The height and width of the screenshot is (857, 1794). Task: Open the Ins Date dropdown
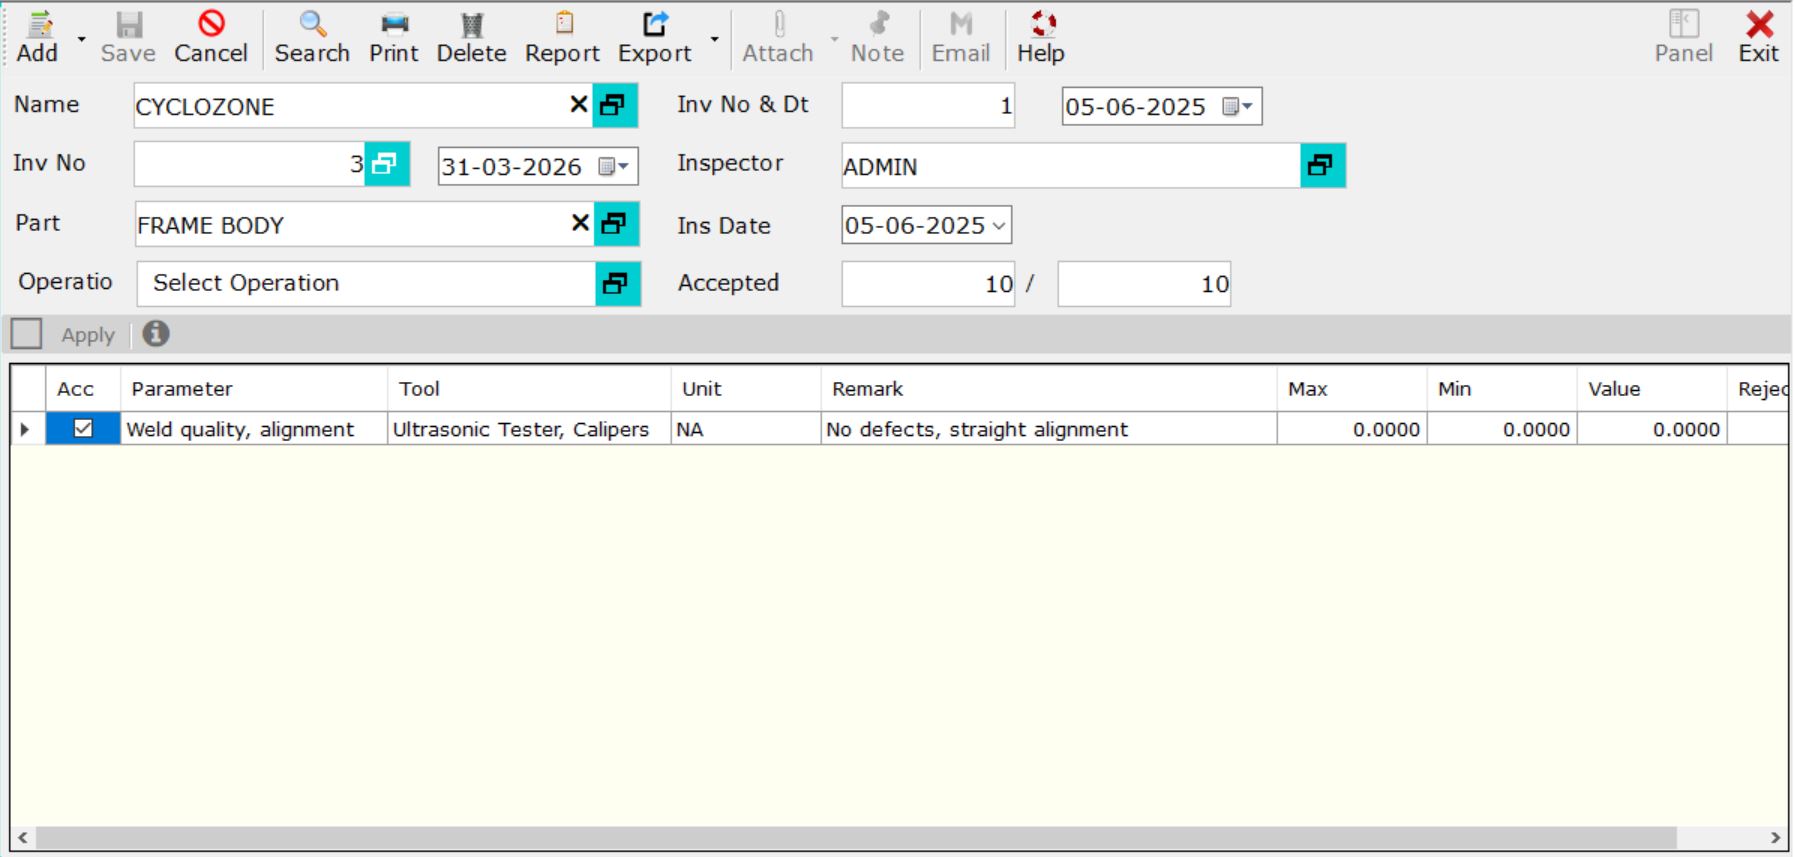pos(998,226)
